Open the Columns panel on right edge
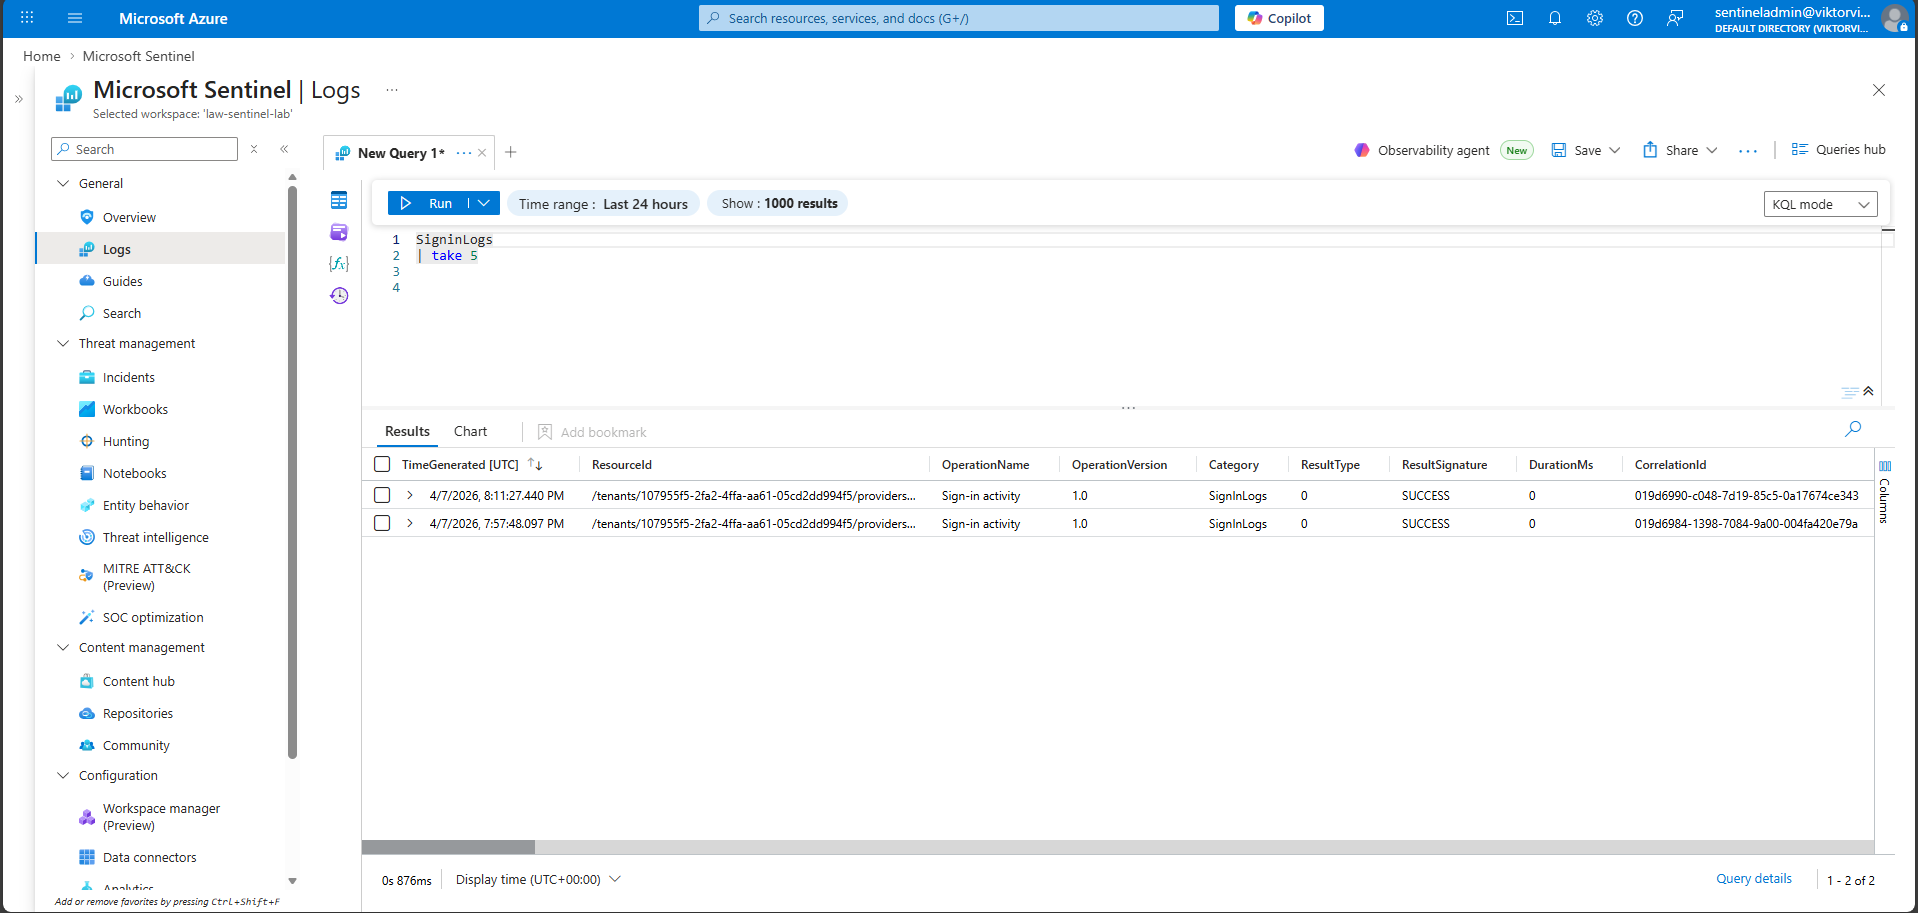1918x913 pixels. [1884, 495]
